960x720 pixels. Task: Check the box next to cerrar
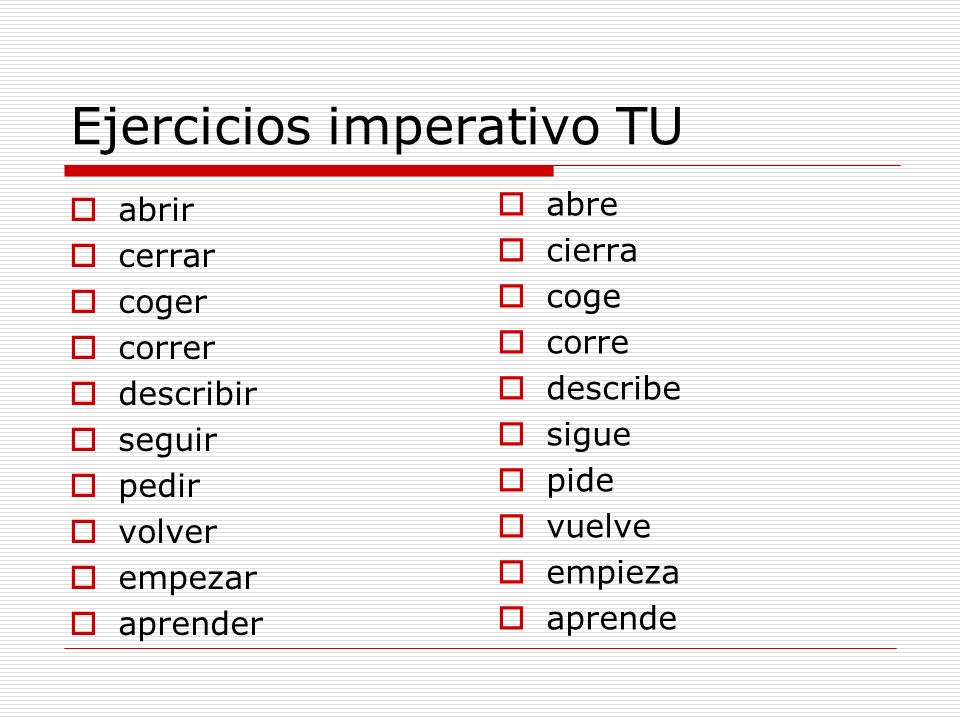pos(83,255)
